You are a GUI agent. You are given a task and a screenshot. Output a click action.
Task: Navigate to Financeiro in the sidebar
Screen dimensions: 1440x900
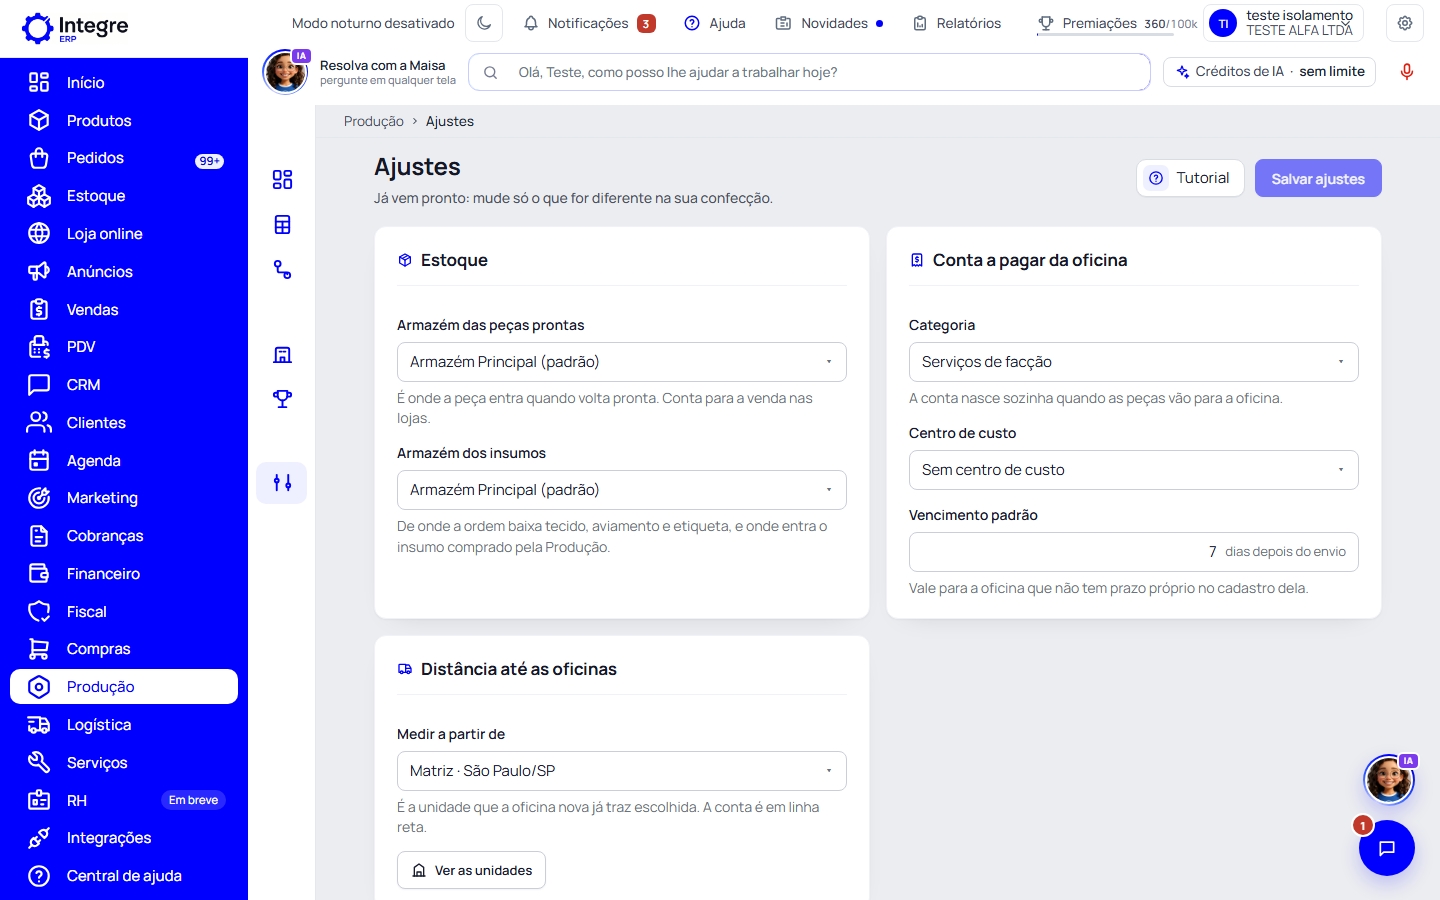point(124,574)
